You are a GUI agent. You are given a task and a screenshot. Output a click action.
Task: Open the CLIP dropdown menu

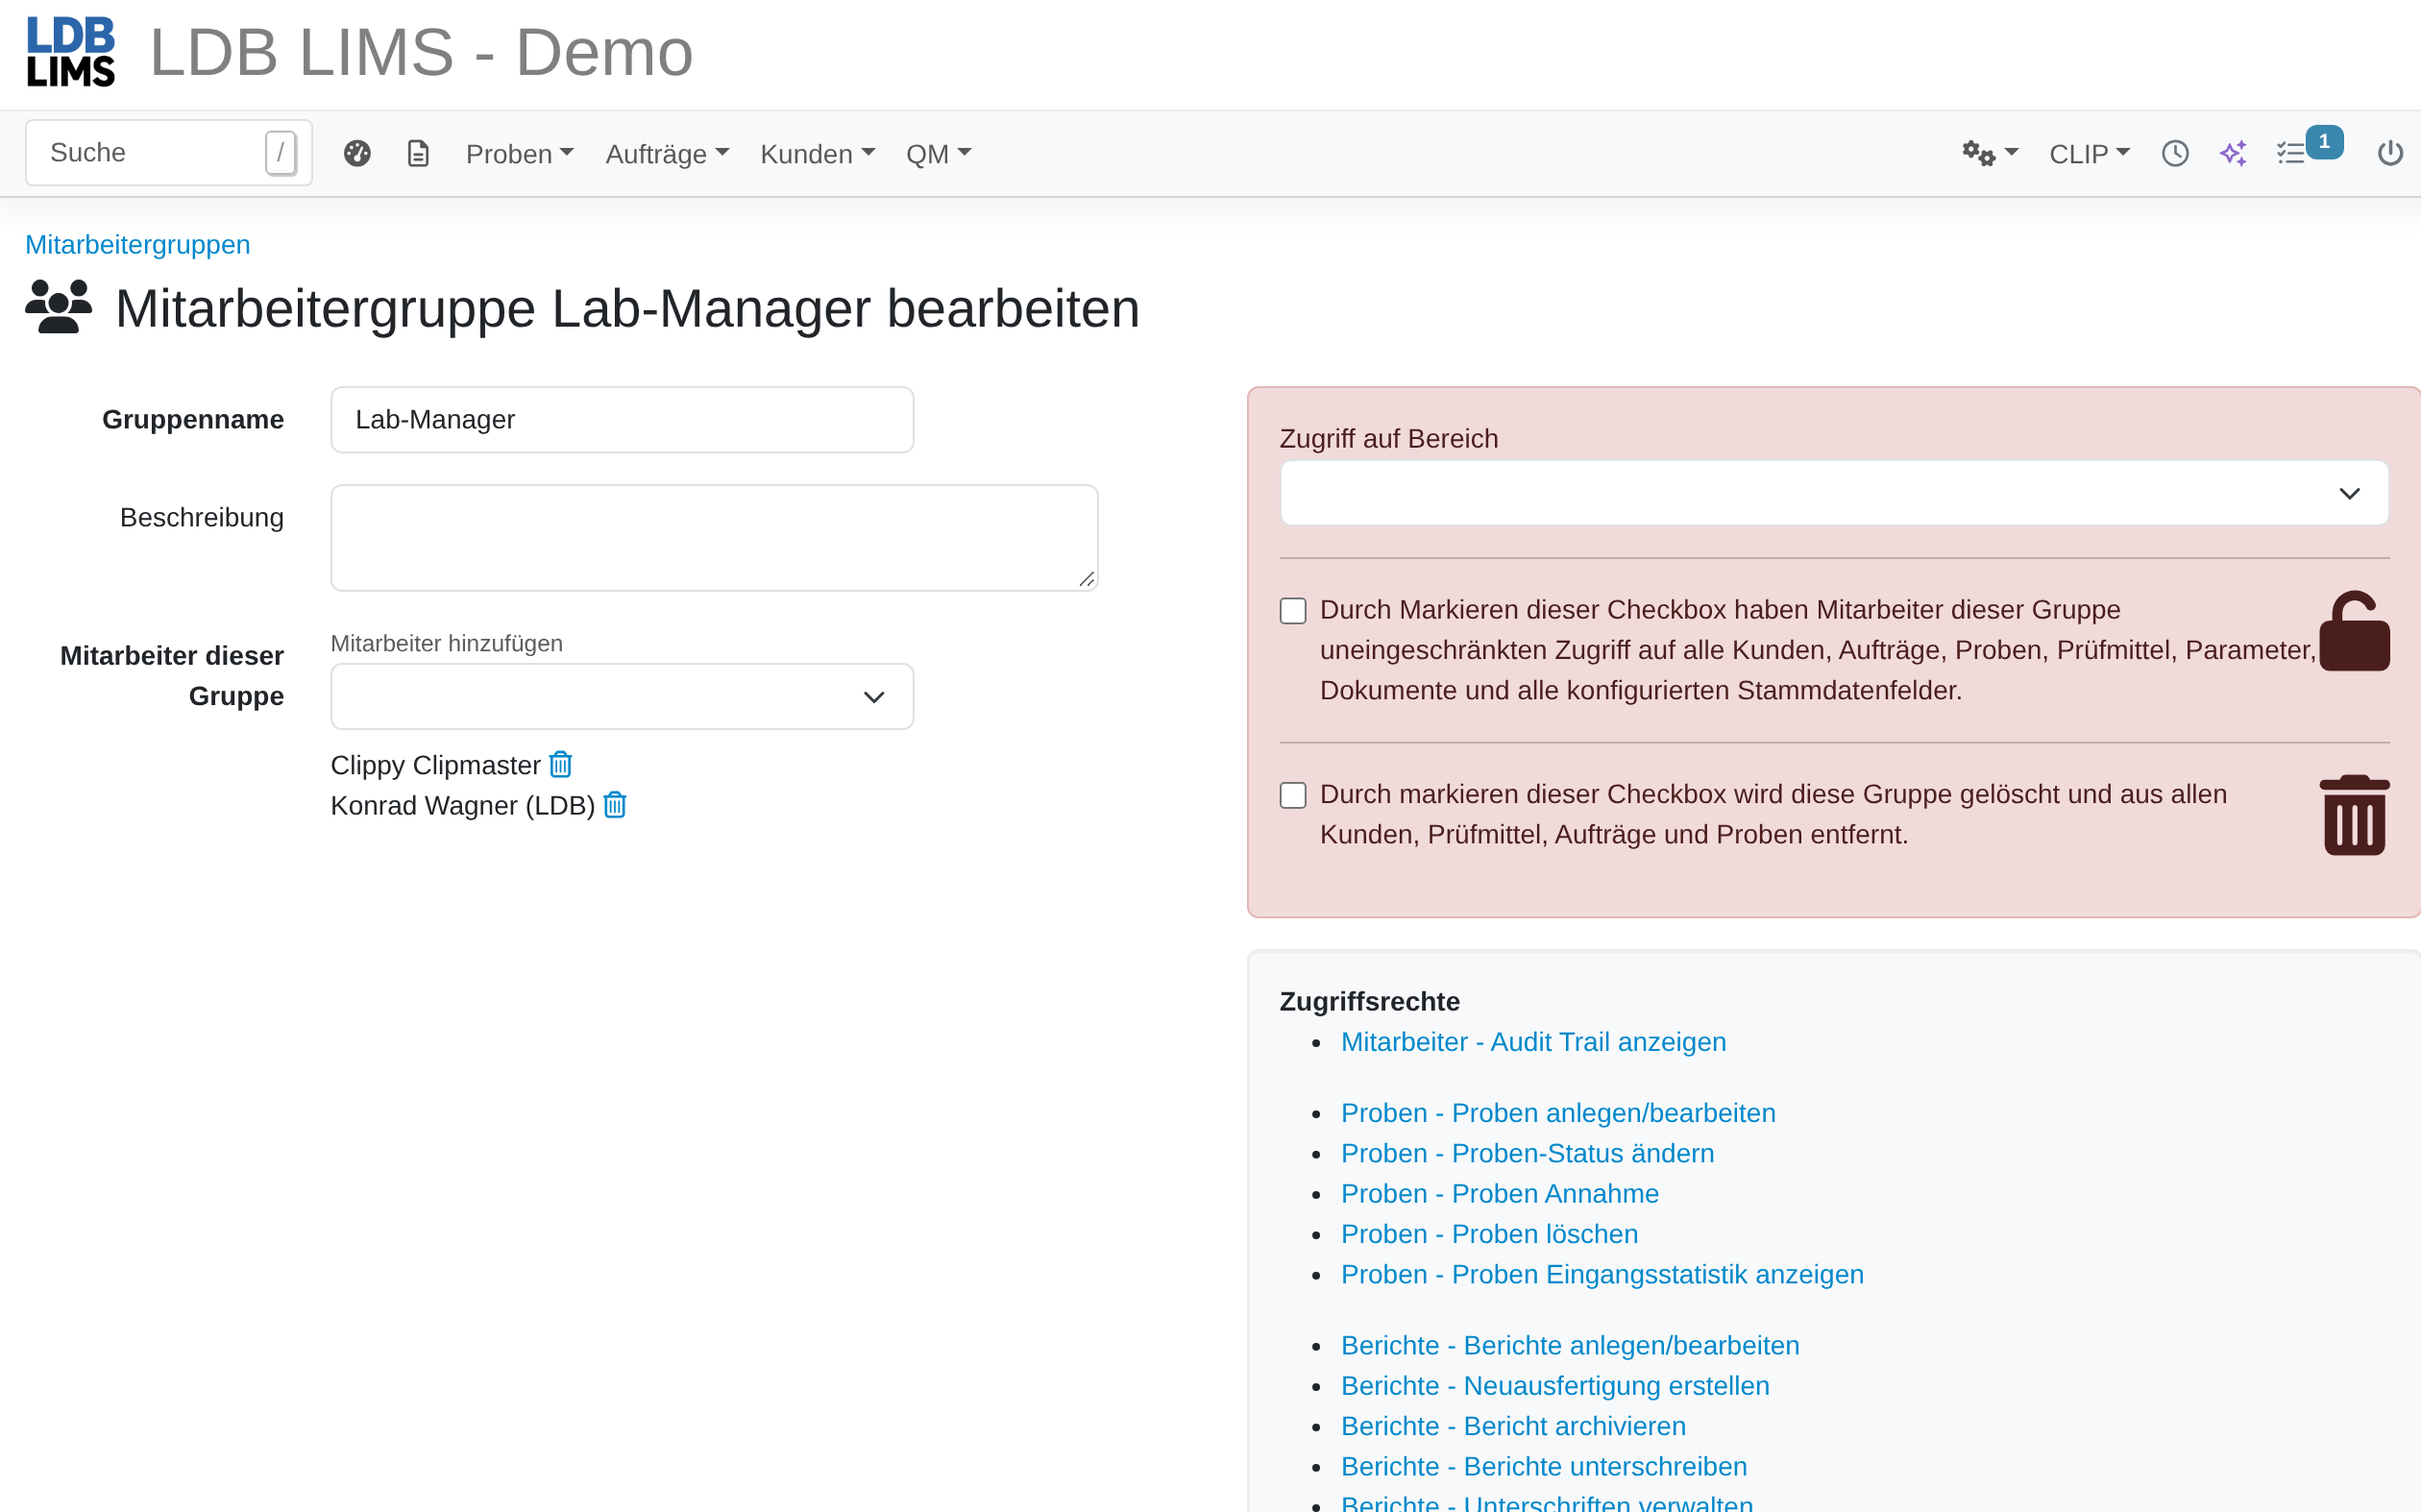2089,154
